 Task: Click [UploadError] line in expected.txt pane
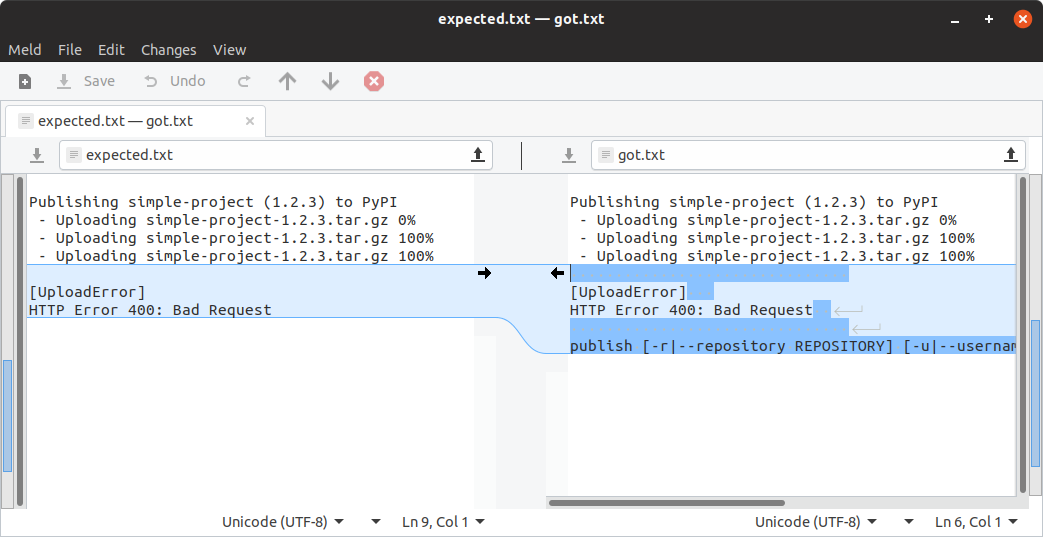[87, 292]
